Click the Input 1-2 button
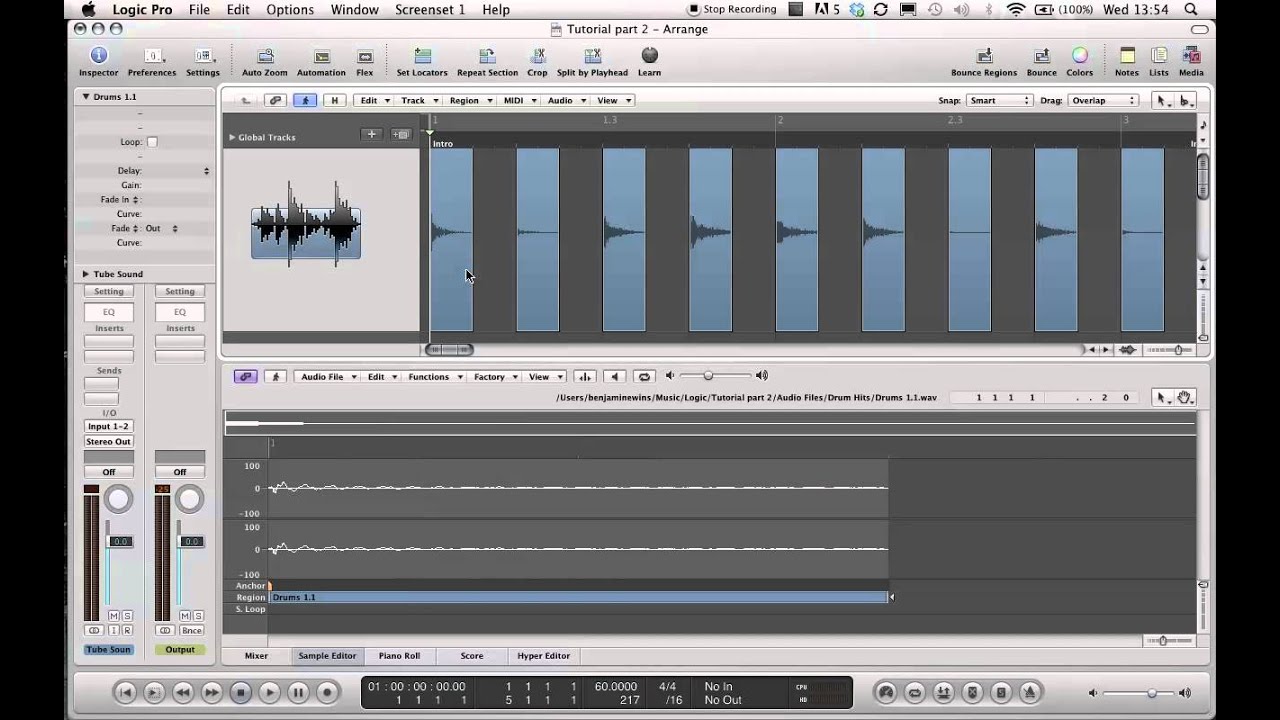The height and width of the screenshot is (720, 1280). [108, 426]
